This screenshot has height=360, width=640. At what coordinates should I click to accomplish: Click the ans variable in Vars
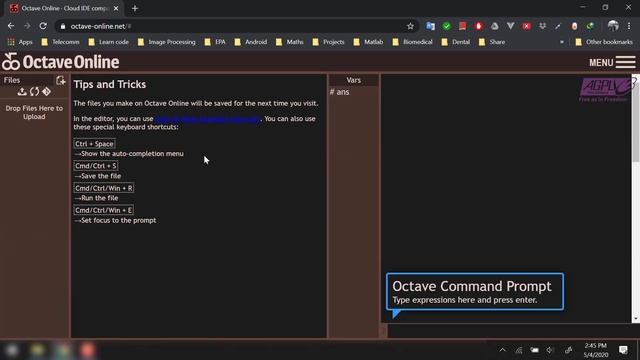tap(340, 92)
